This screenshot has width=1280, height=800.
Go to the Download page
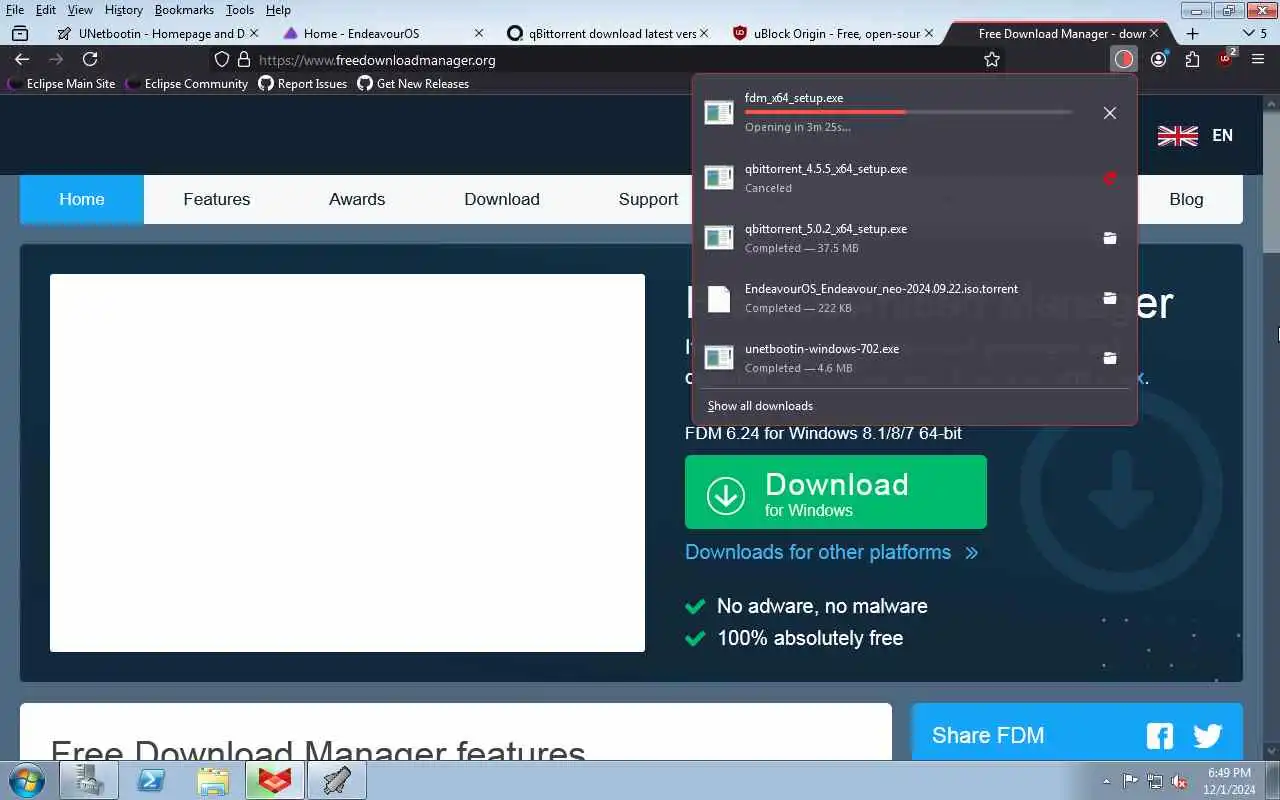pos(502,199)
